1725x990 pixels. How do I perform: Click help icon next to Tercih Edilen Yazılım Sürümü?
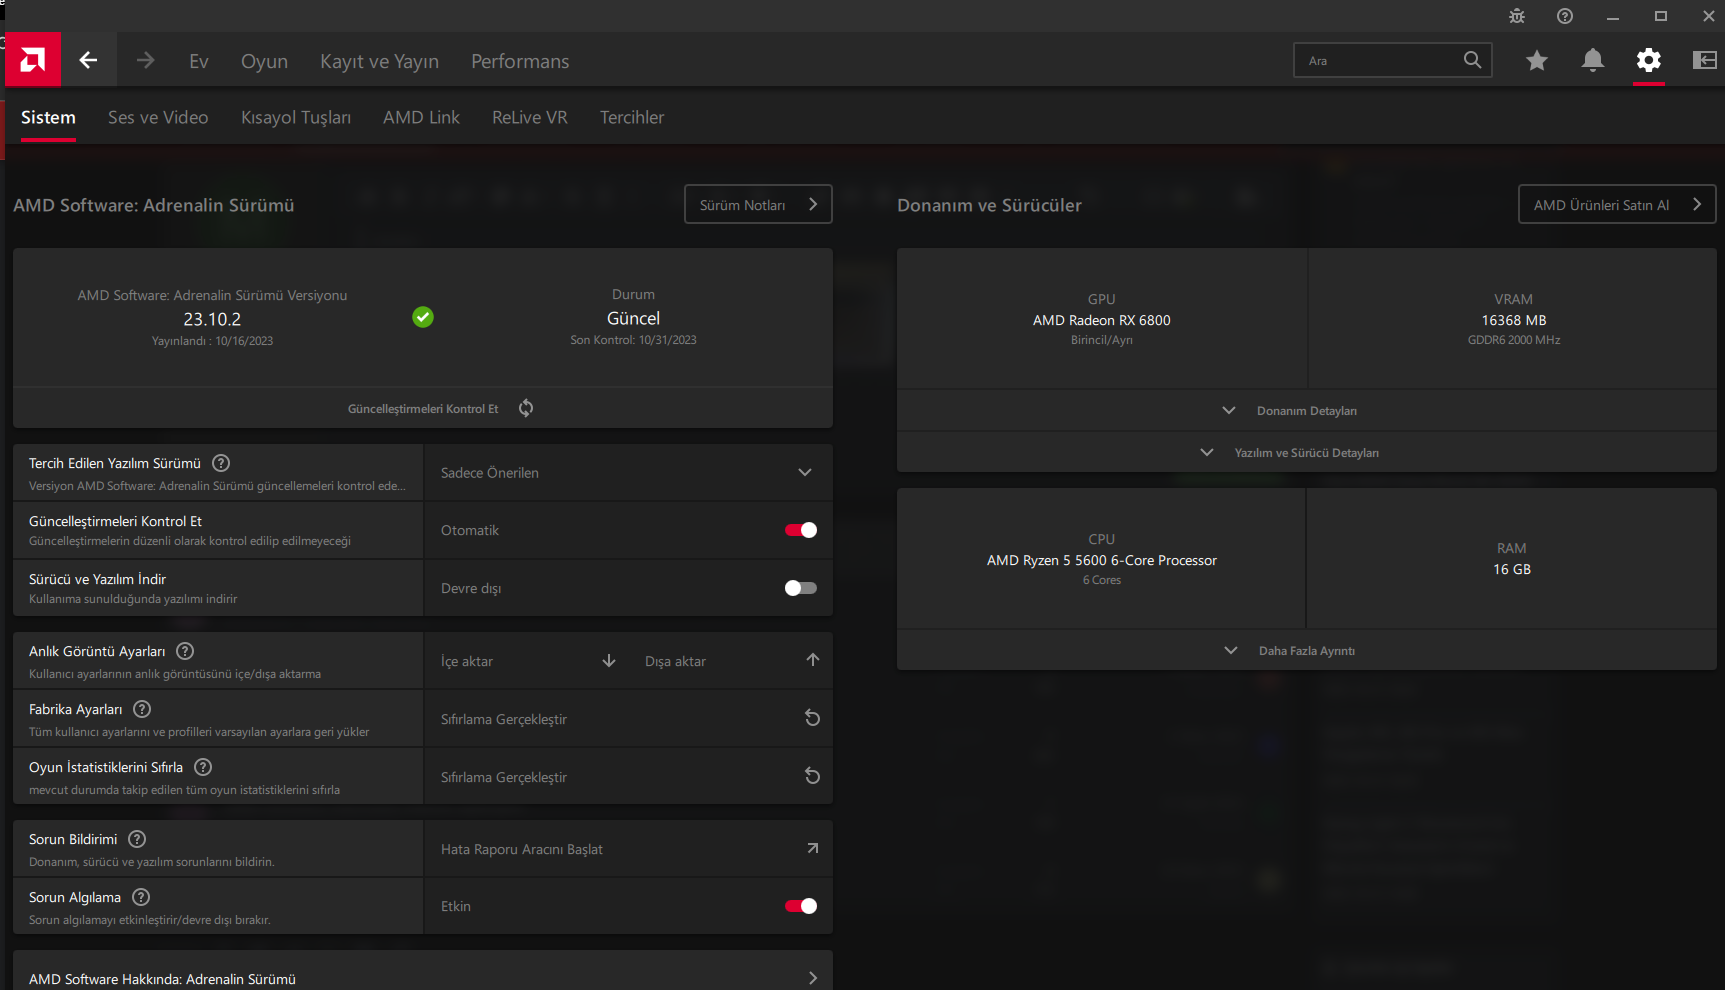[x=222, y=463]
